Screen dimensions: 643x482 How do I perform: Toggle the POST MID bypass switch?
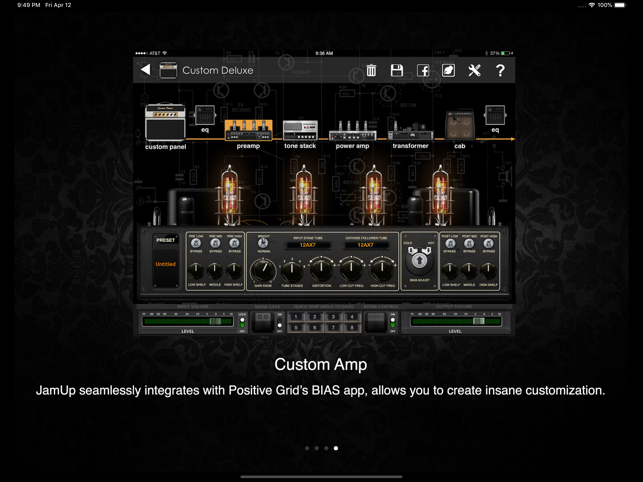pos(469,243)
